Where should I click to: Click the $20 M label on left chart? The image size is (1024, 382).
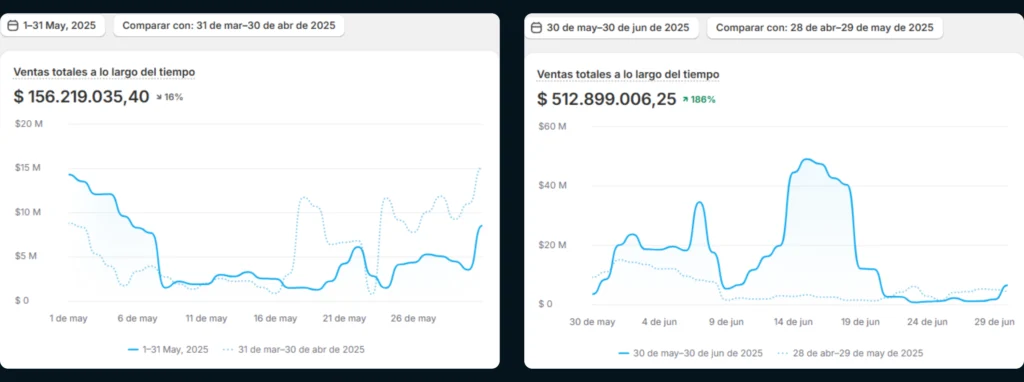pyautogui.click(x=28, y=123)
